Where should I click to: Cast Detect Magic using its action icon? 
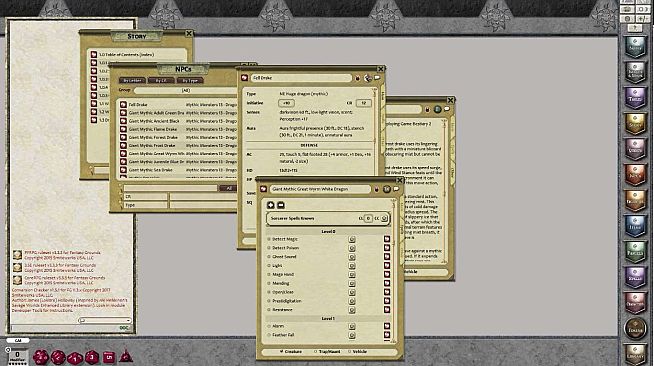coord(352,239)
